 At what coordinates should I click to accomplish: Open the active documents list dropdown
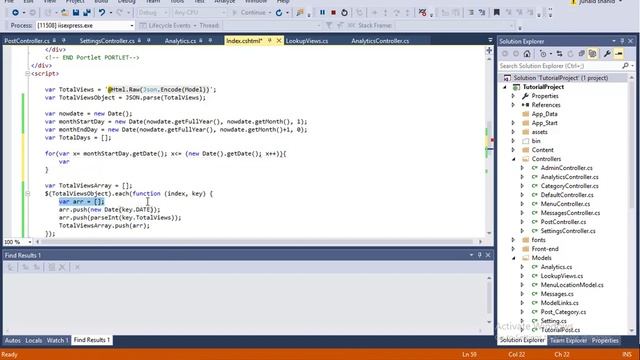click(x=490, y=40)
